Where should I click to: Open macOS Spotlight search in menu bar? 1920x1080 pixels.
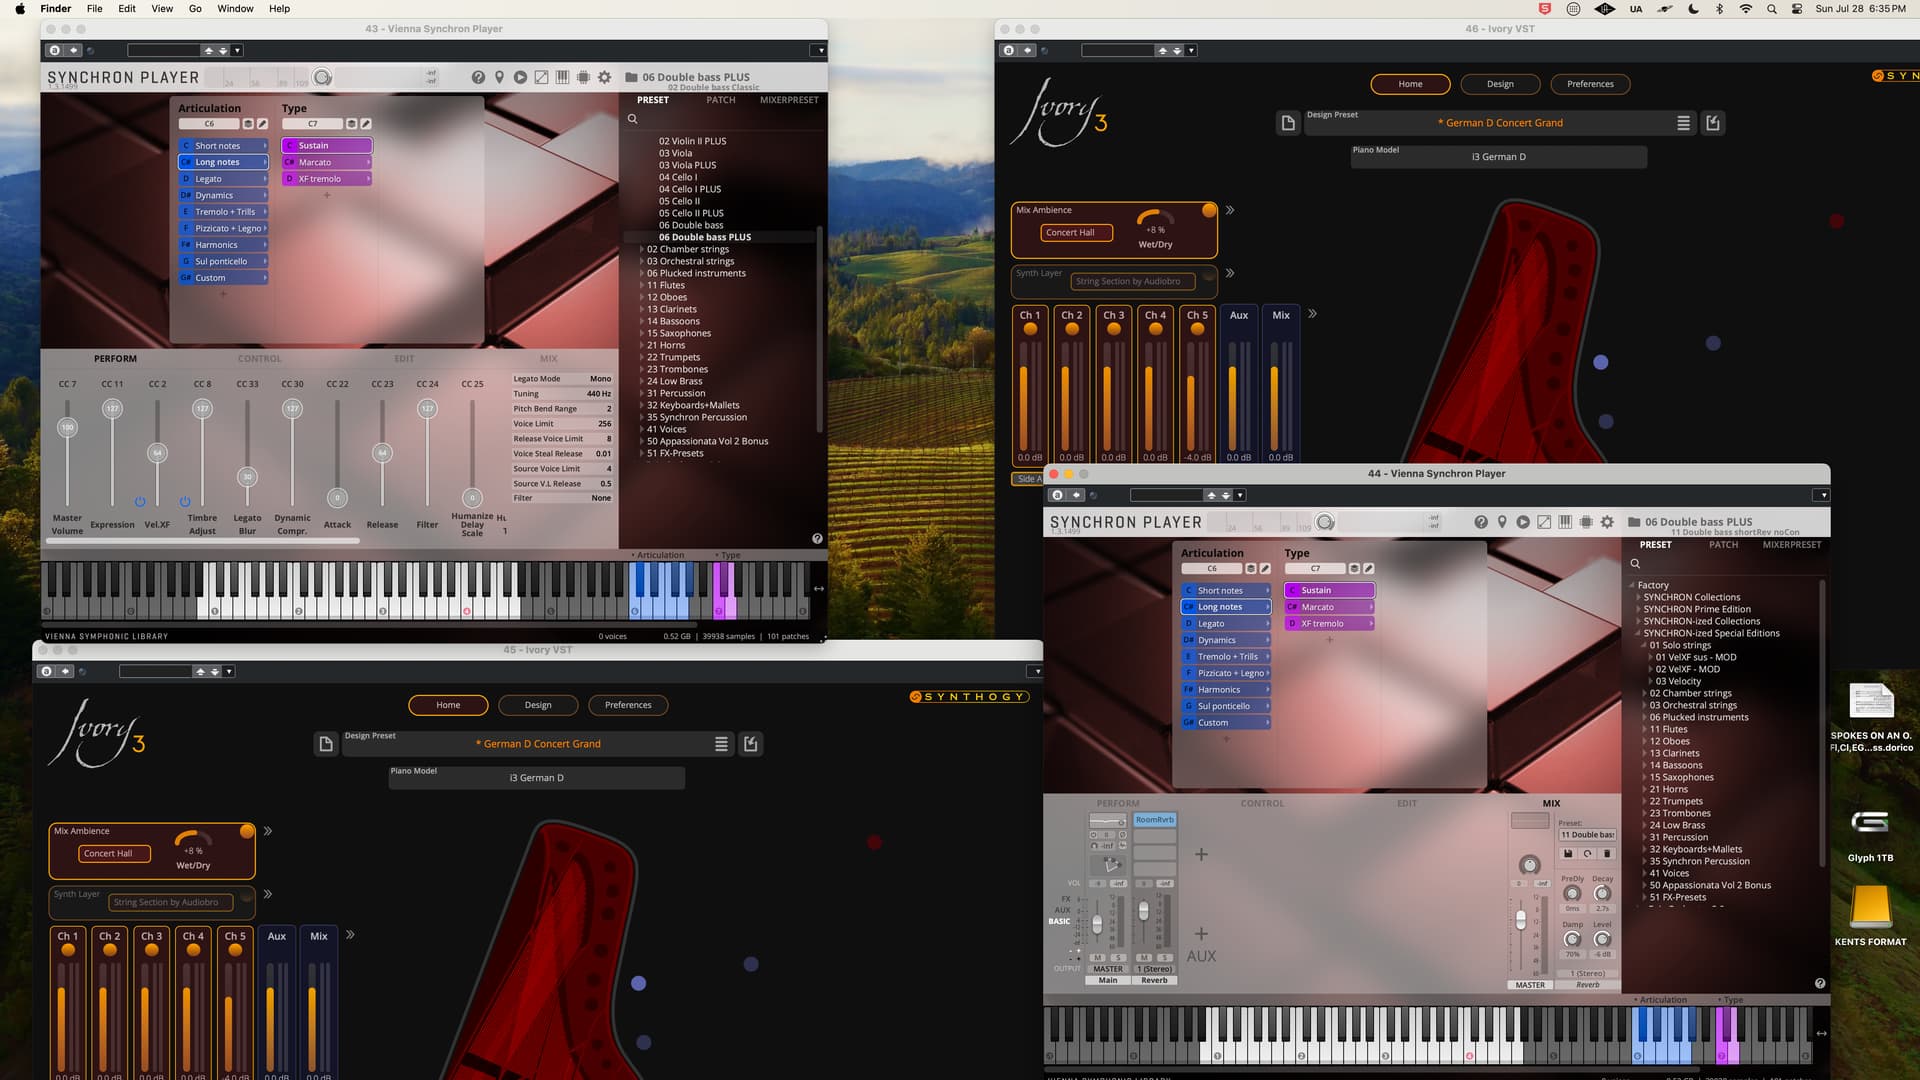[x=1771, y=9]
